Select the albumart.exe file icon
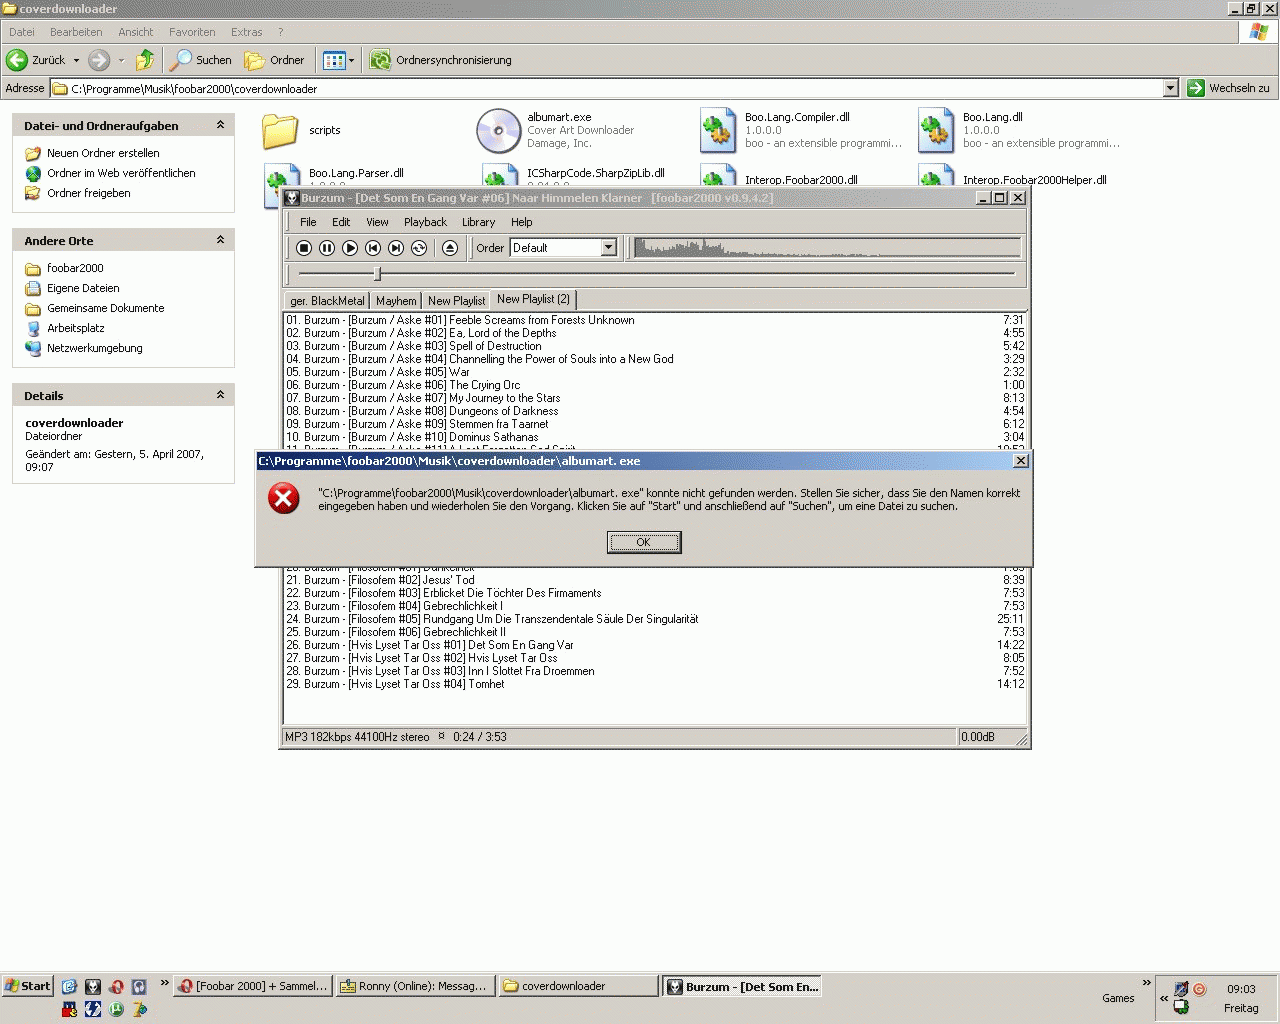Screen dimensions: 1280x1024 point(498,131)
